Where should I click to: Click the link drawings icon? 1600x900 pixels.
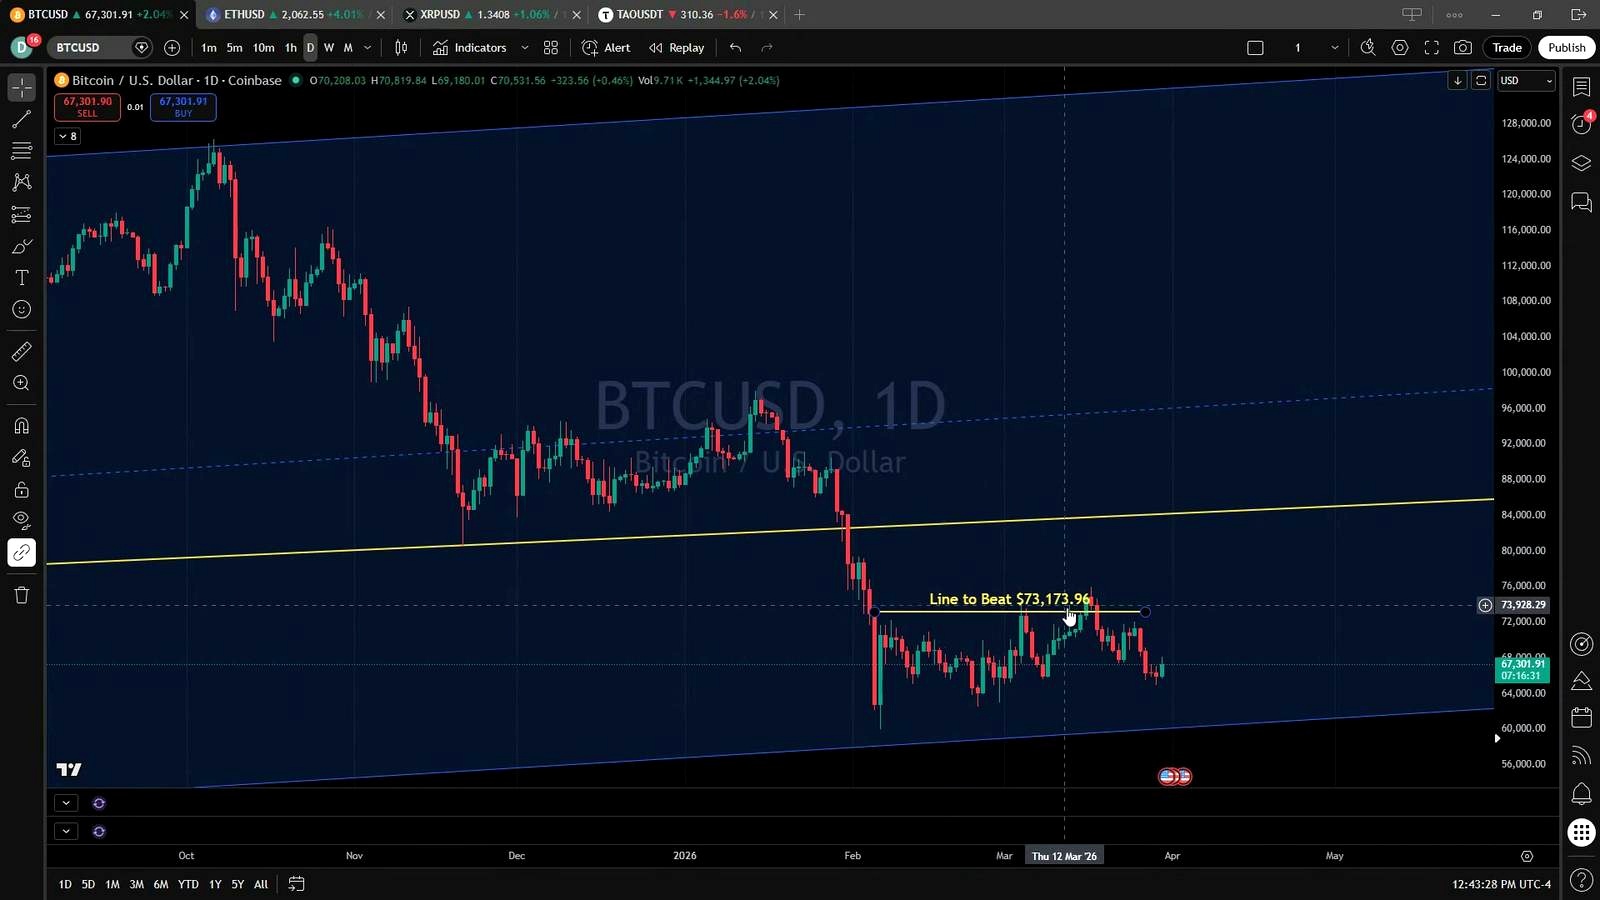21,553
